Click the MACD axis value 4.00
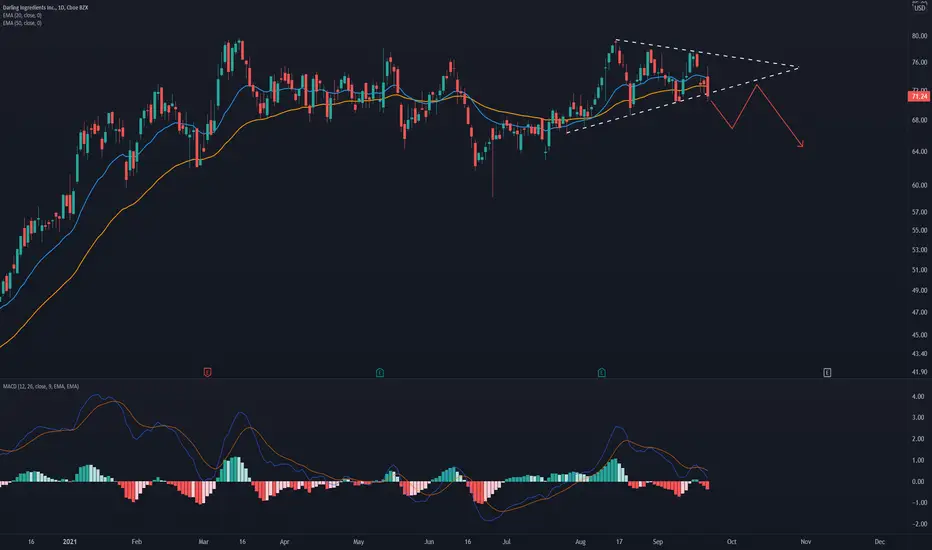This screenshot has height=550, width=932. click(x=918, y=396)
